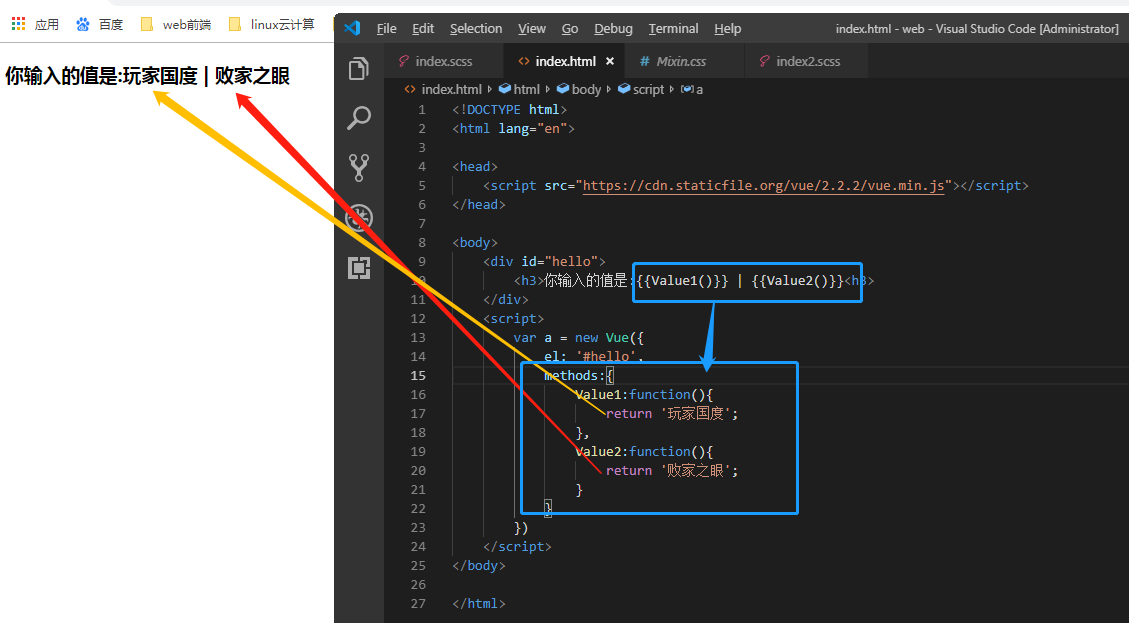The height and width of the screenshot is (623, 1129).
Task: Click the closing '</script>' on line 24
Action: [517, 547]
